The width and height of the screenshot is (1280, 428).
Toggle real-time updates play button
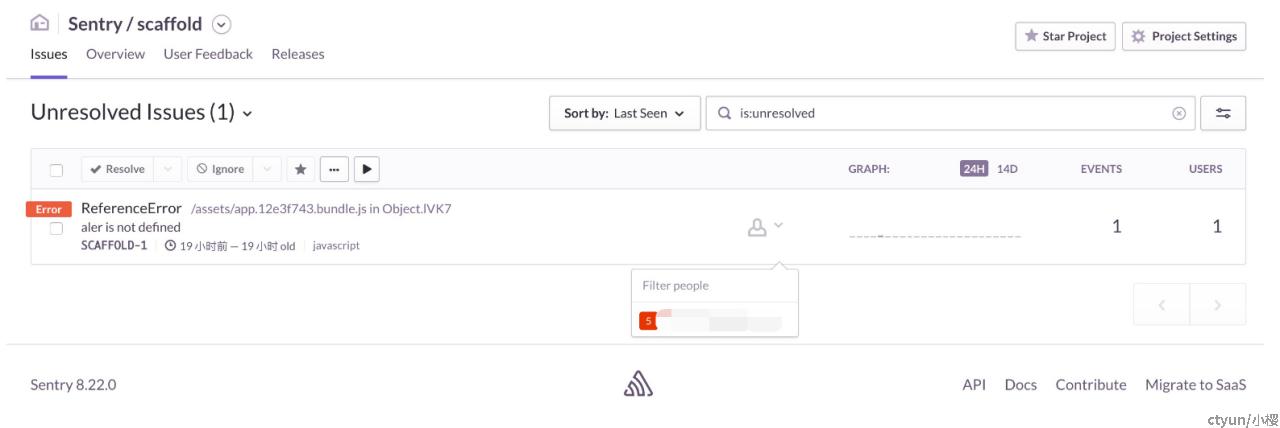click(x=367, y=169)
